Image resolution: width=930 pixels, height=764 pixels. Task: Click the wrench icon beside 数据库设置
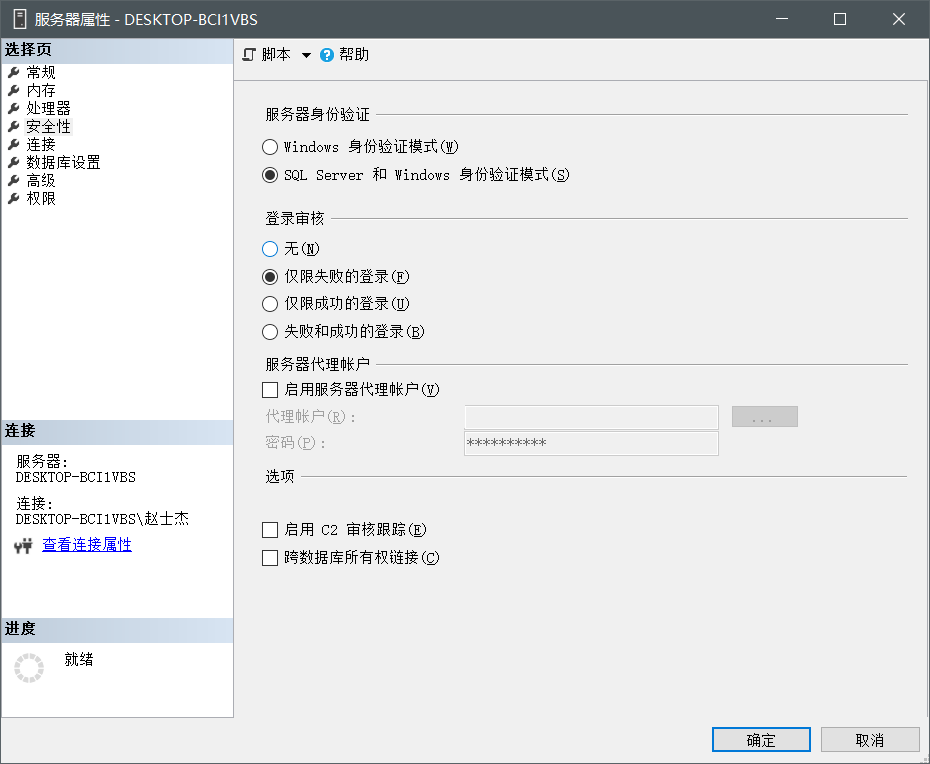tap(14, 163)
